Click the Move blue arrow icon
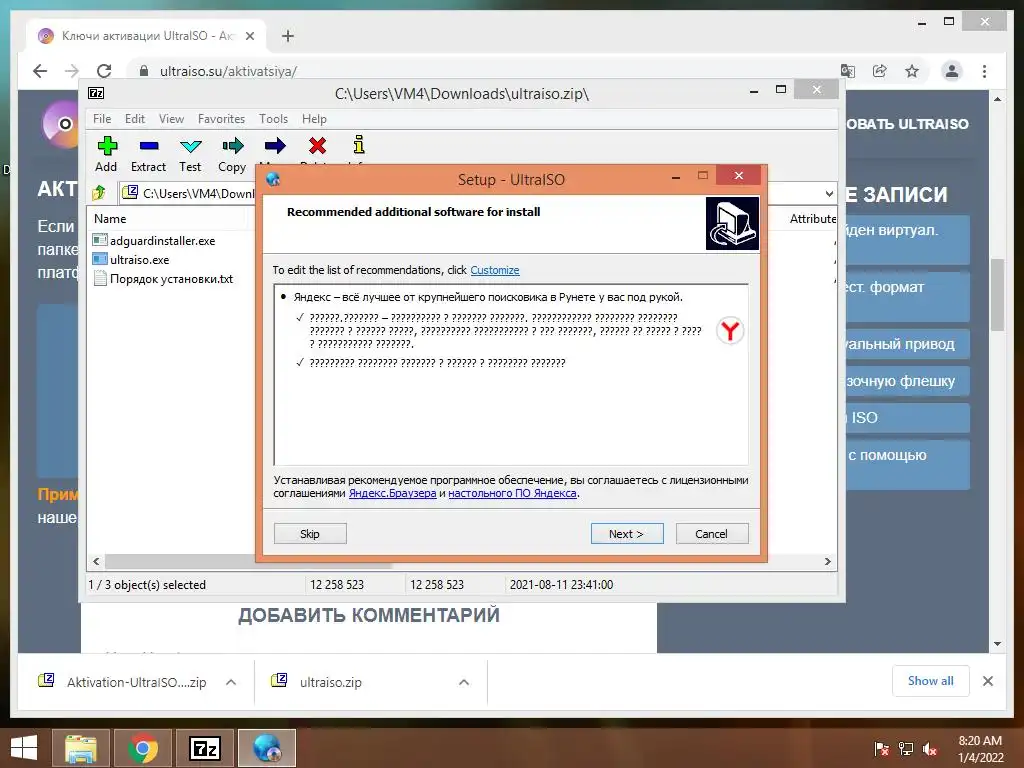Screen dimensions: 1024x768 (275, 146)
